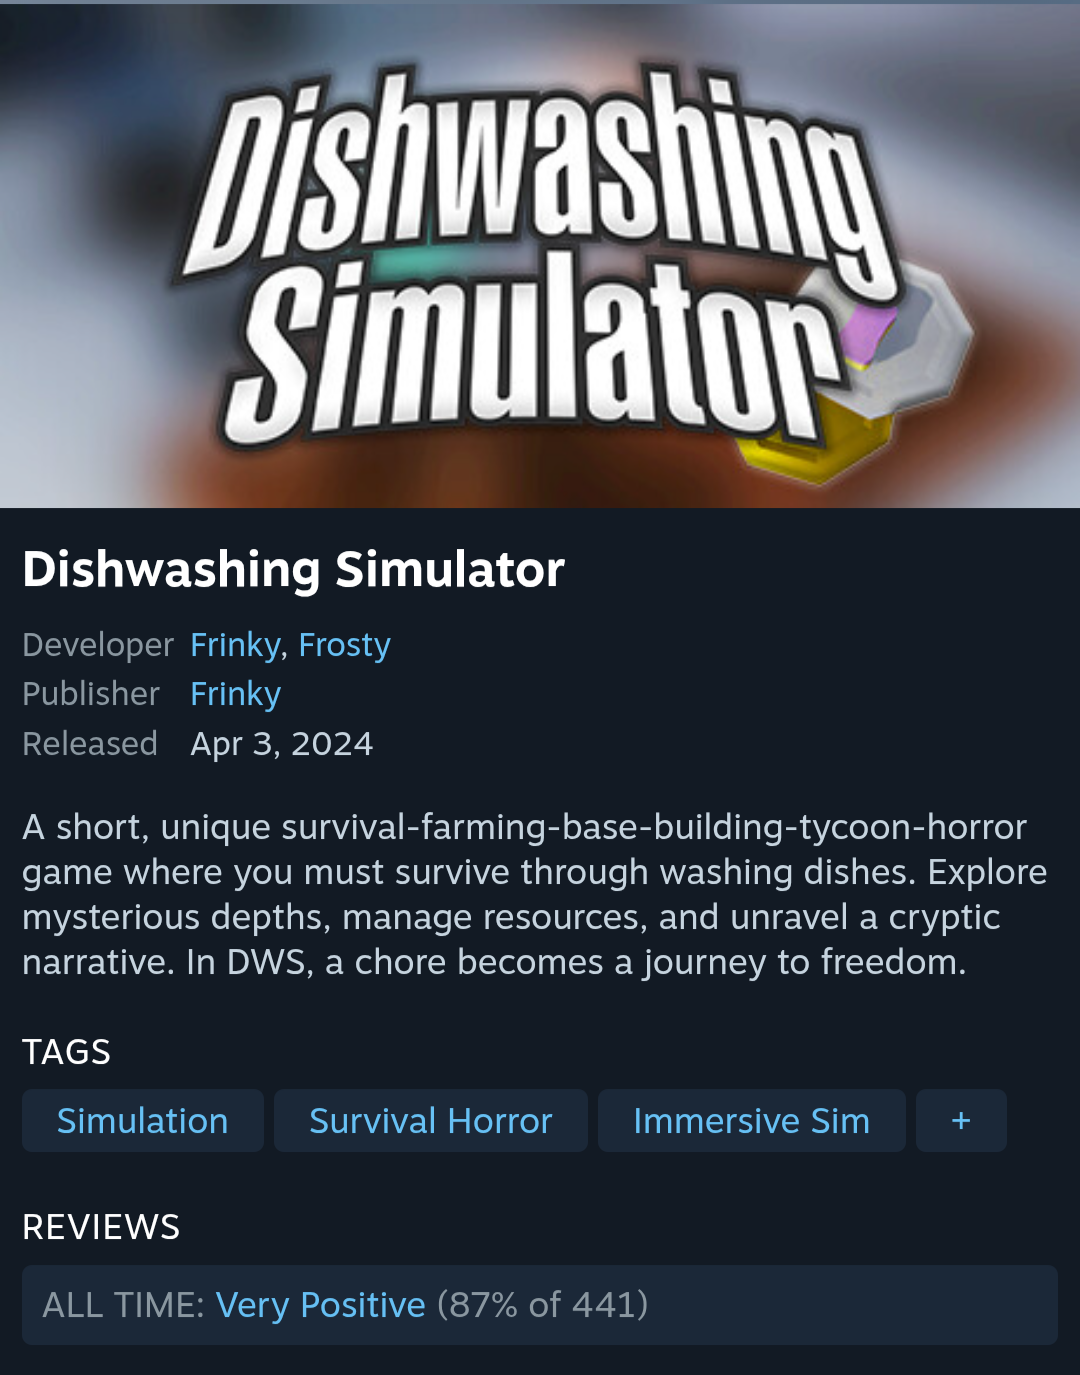Open developer Frosty's page link
The image size is (1080, 1375).
pyautogui.click(x=344, y=645)
